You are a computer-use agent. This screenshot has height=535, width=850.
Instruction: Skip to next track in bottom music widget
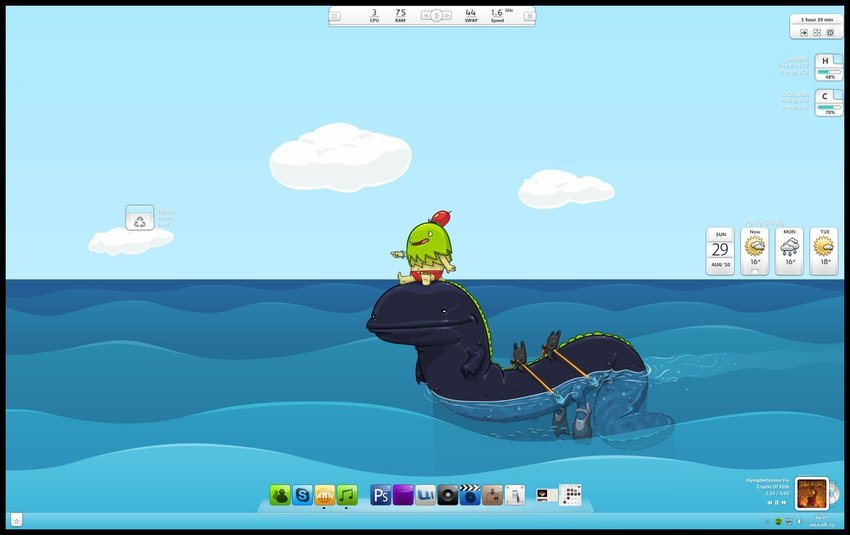pyautogui.click(x=784, y=502)
